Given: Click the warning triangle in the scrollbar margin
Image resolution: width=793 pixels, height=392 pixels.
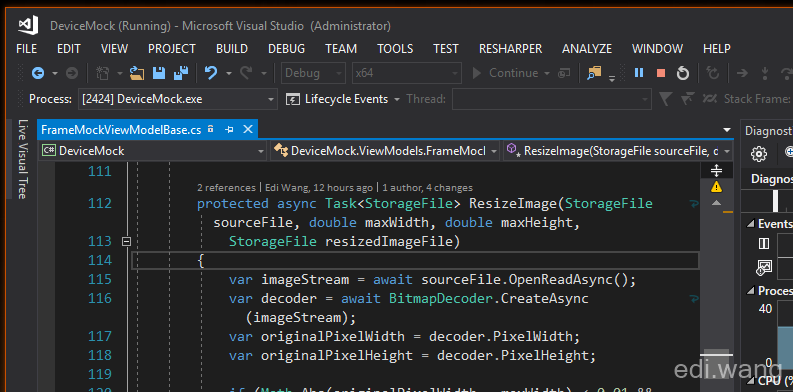Looking at the screenshot, I should tap(716, 187).
